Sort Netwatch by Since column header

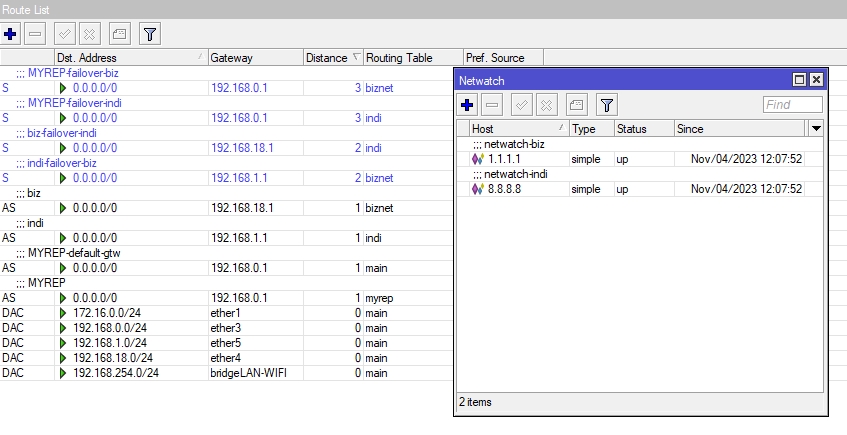[739, 129]
